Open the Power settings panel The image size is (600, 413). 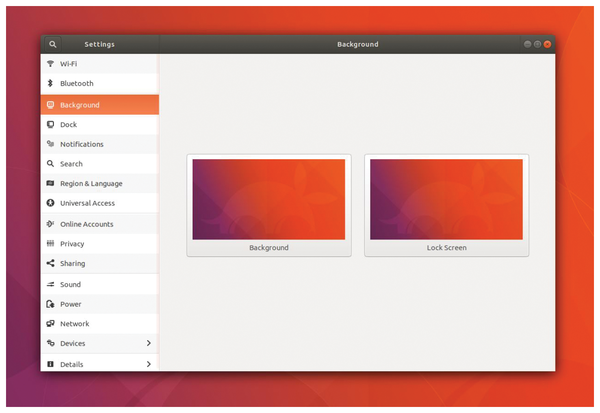pos(70,304)
